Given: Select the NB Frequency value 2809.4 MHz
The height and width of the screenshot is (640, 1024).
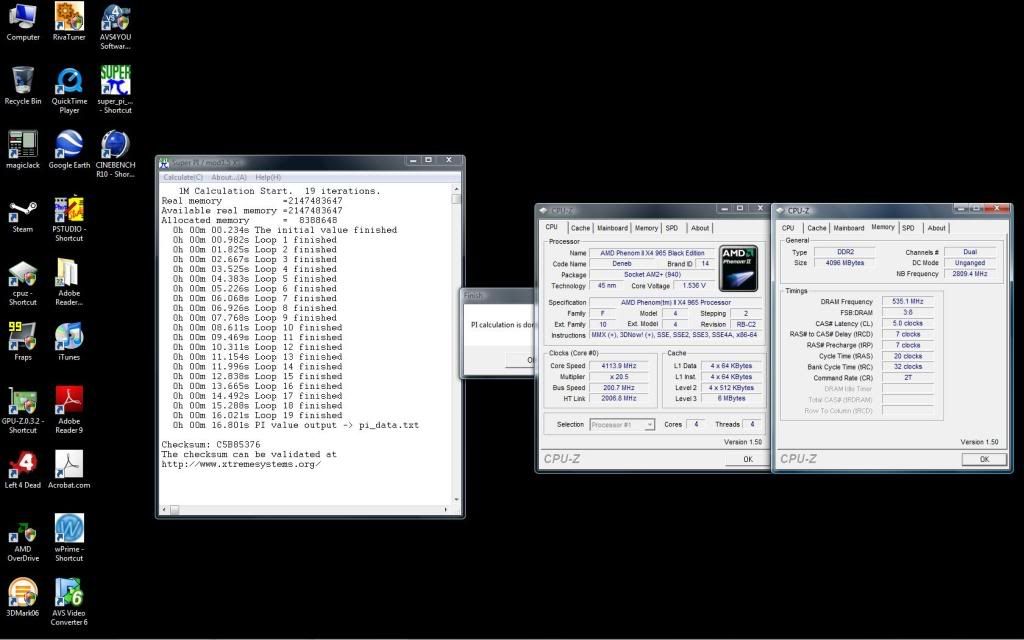Looking at the screenshot, I should point(970,274).
